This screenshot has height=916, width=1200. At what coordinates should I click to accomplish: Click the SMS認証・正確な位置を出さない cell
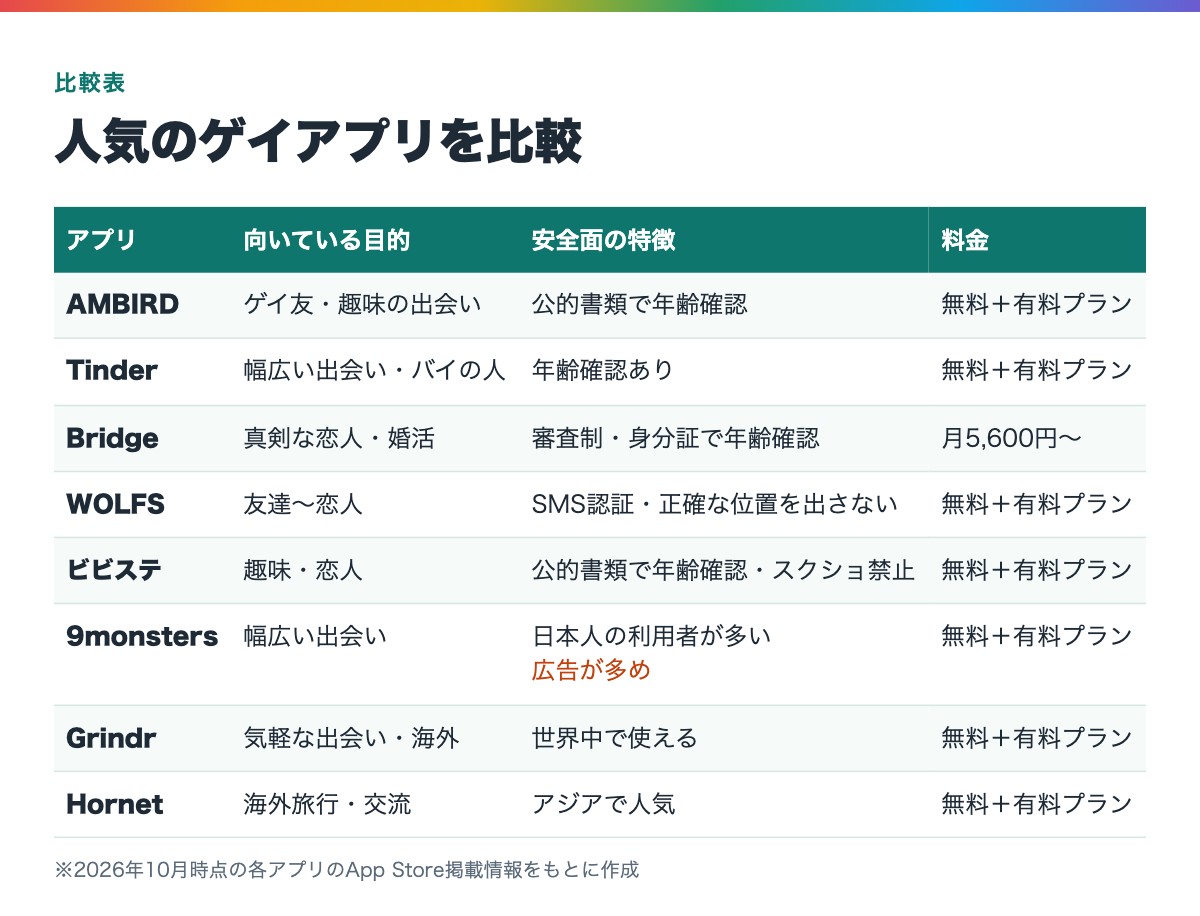pyautogui.click(x=723, y=504)
